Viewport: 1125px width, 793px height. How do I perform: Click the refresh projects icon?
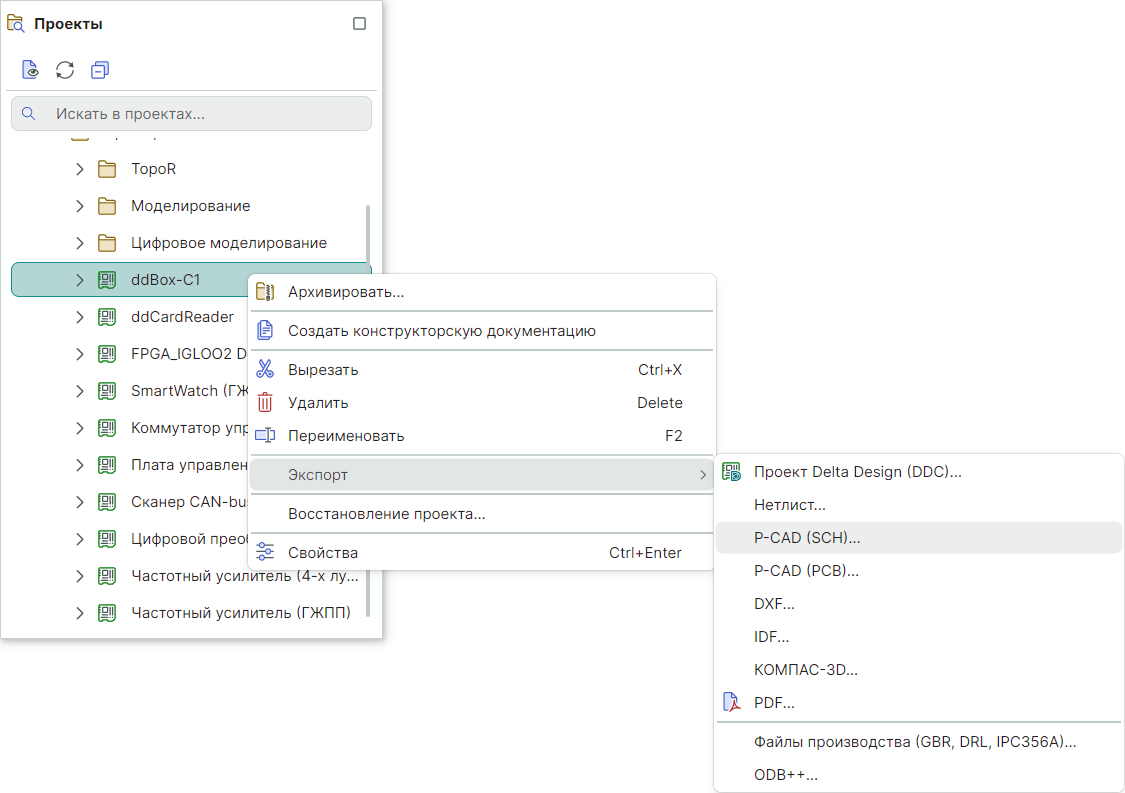click(65, 70)
